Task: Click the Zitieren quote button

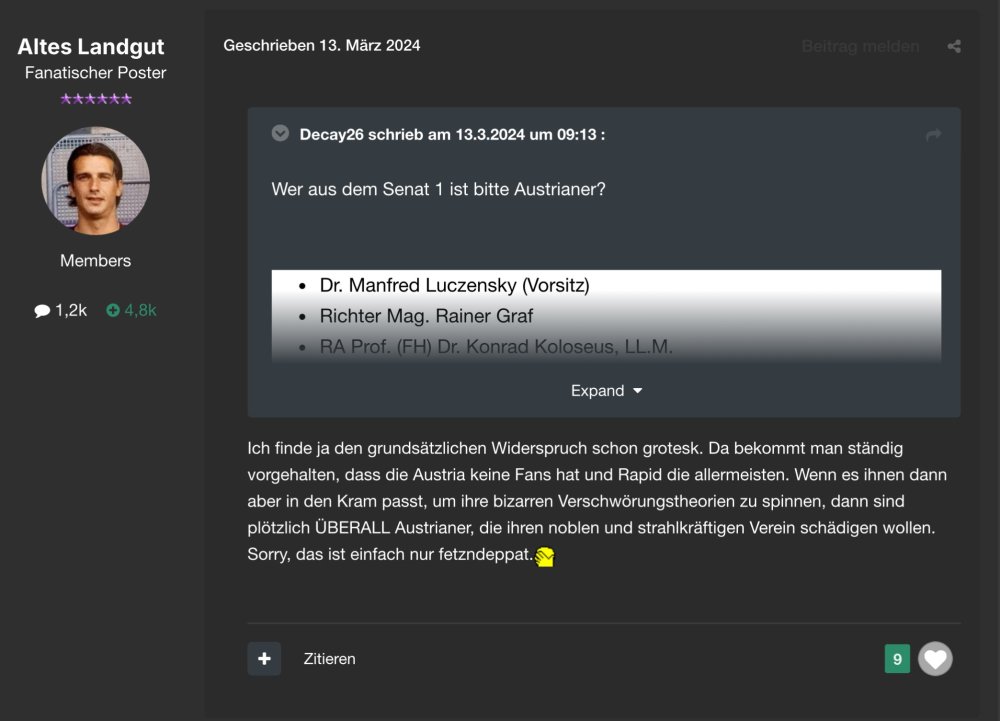Action: point(329,659)
